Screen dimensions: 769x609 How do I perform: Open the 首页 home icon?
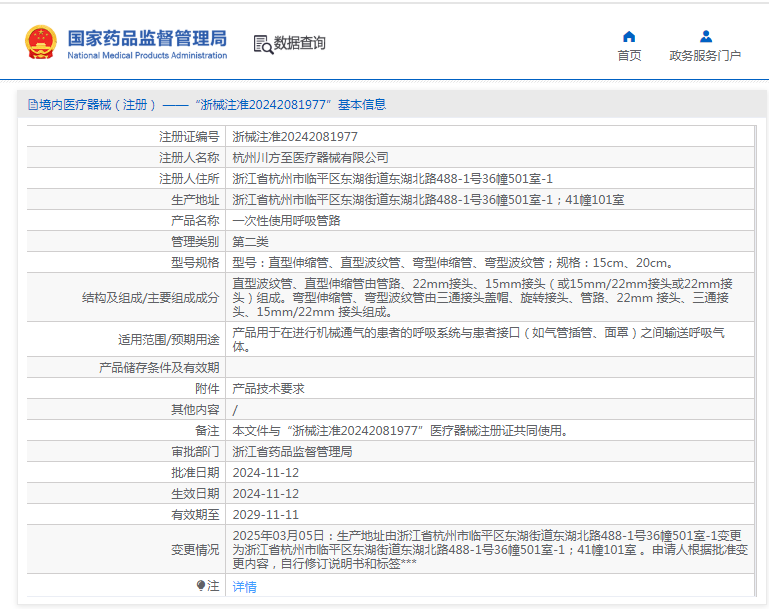(x=629, y=37)
